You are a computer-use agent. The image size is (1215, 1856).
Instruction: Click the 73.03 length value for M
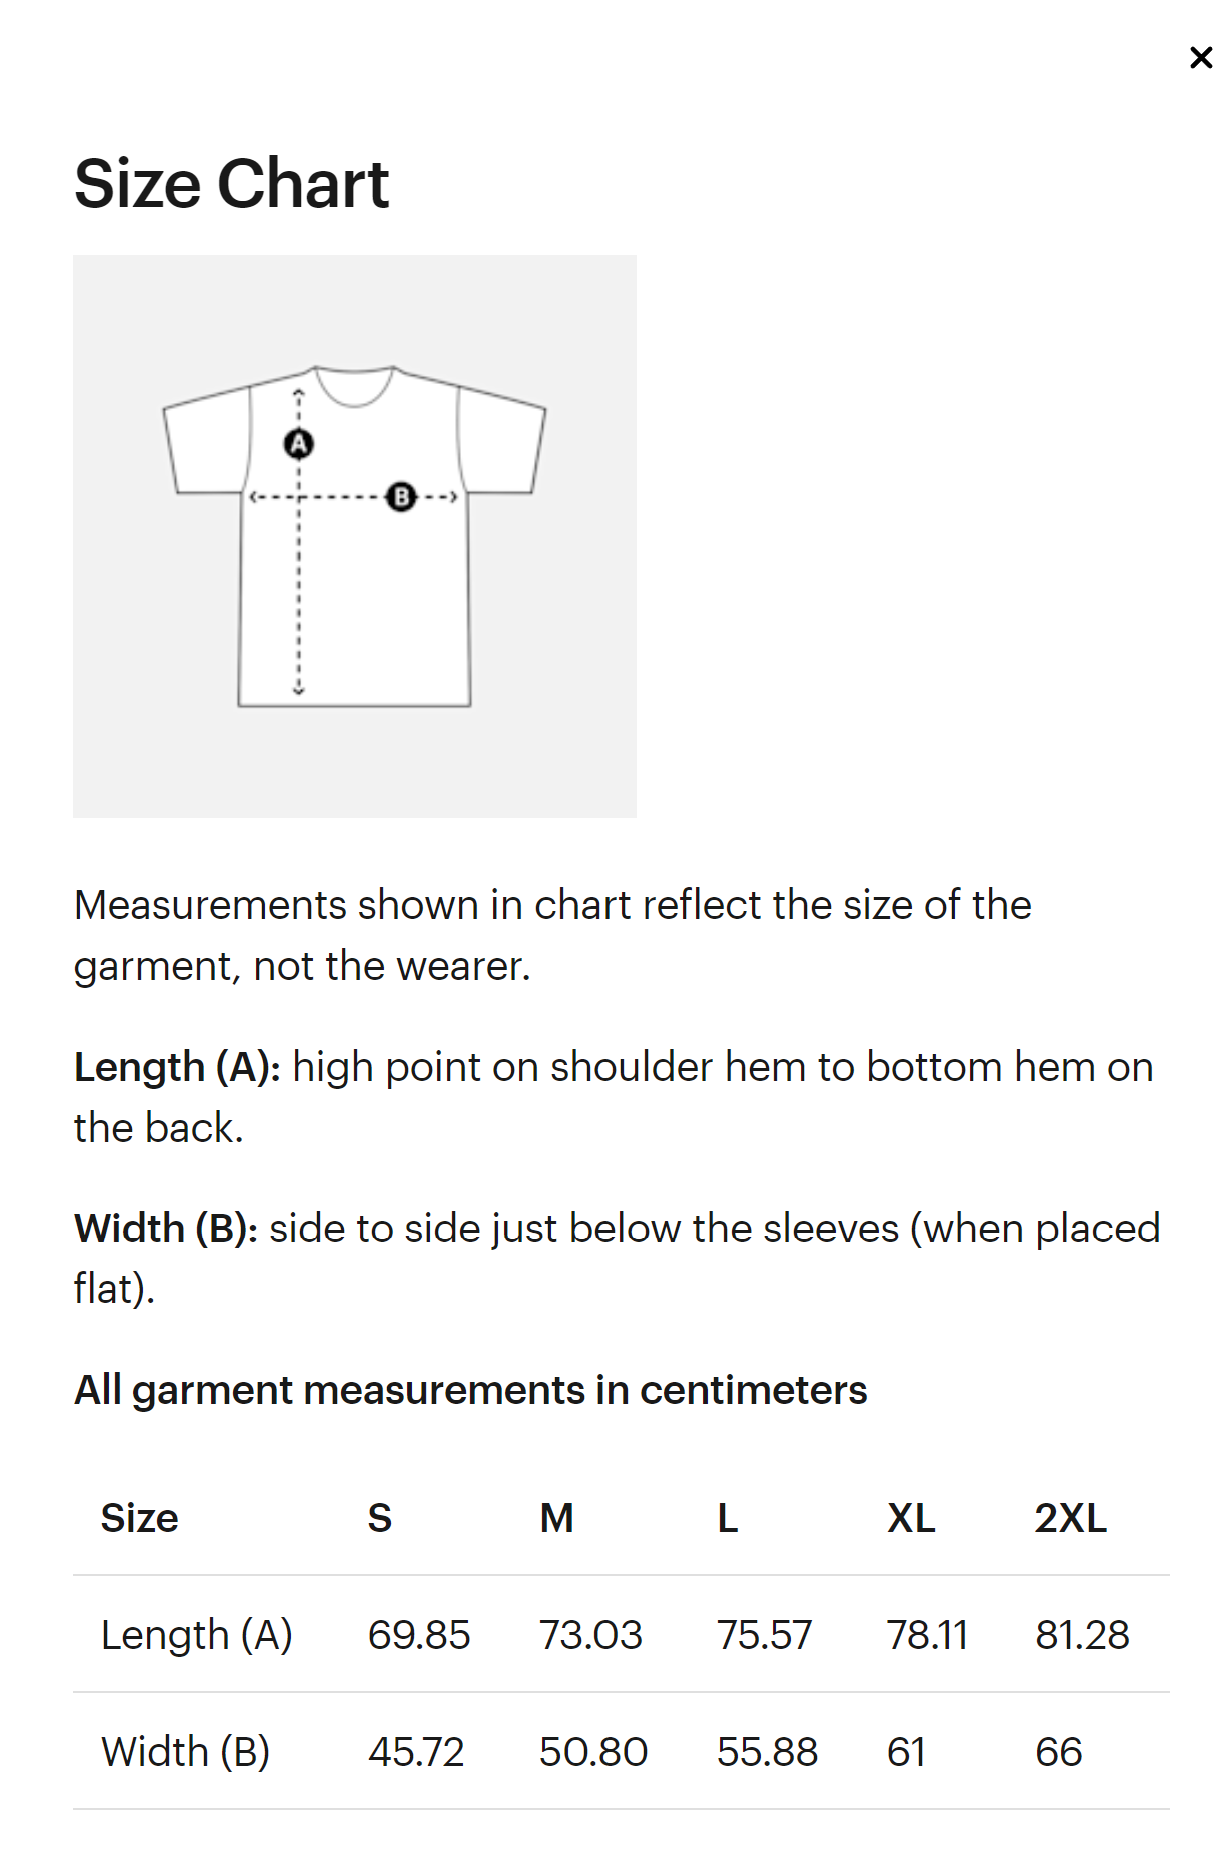[591, 1635]
